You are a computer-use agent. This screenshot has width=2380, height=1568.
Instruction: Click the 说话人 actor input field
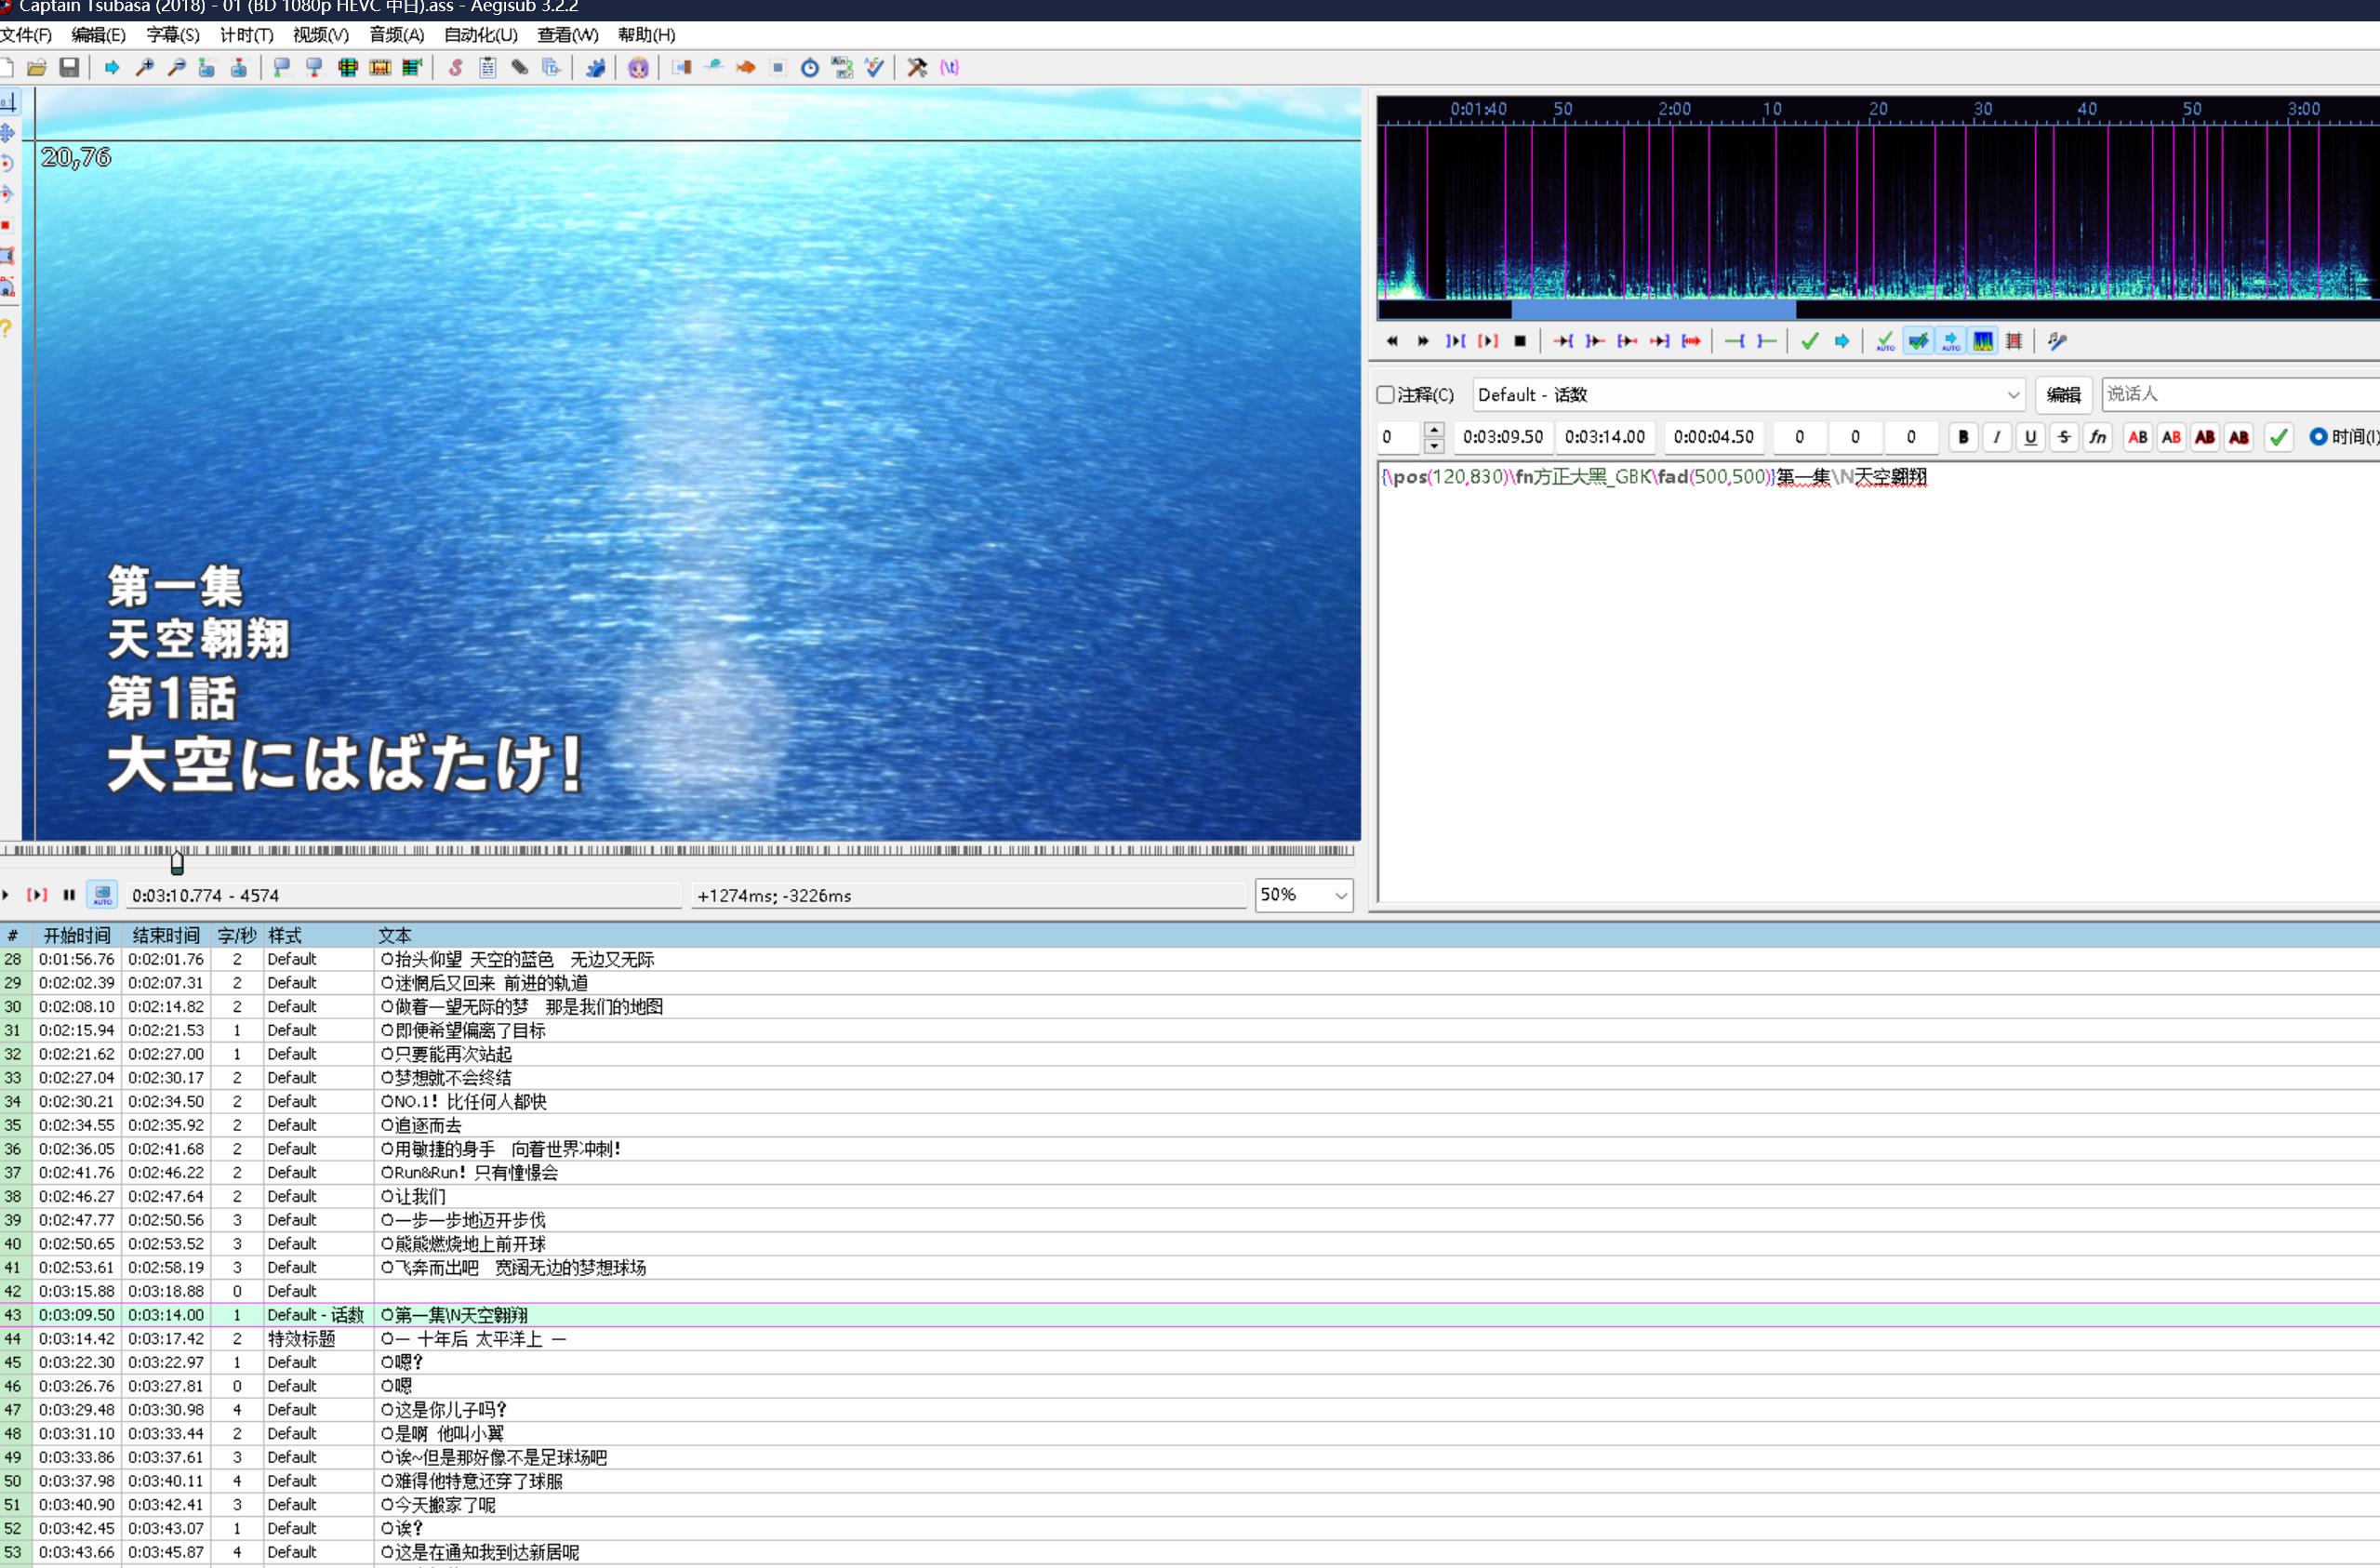coord(2240,394)
